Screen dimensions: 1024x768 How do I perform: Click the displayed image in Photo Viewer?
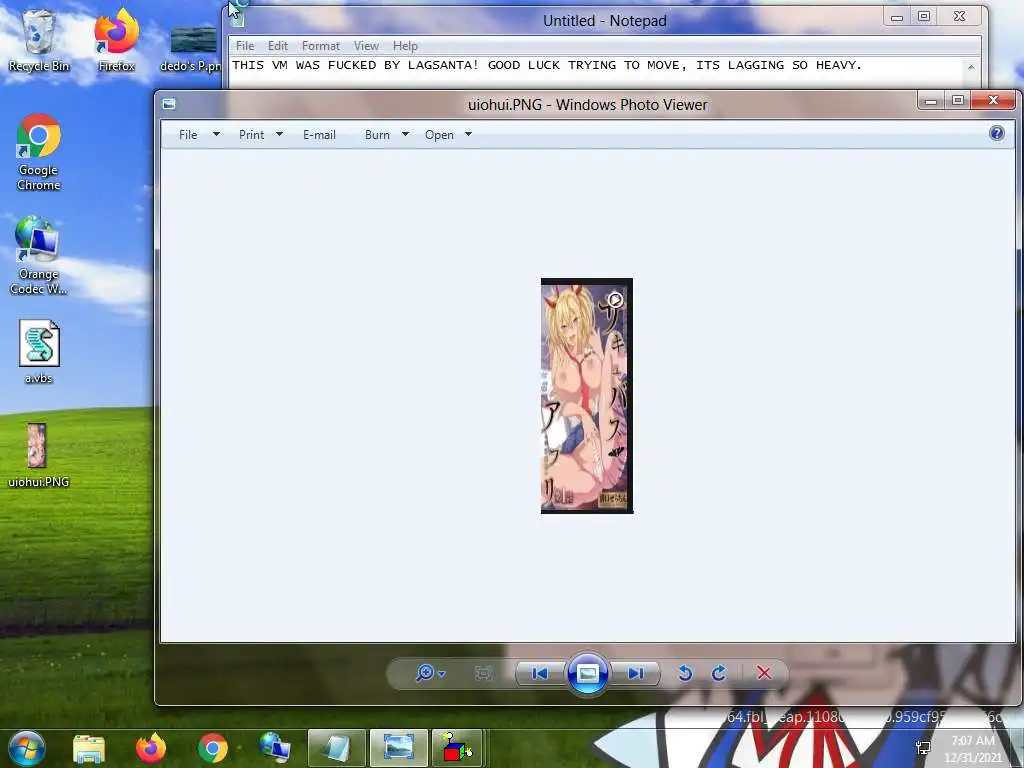point(586,396)
